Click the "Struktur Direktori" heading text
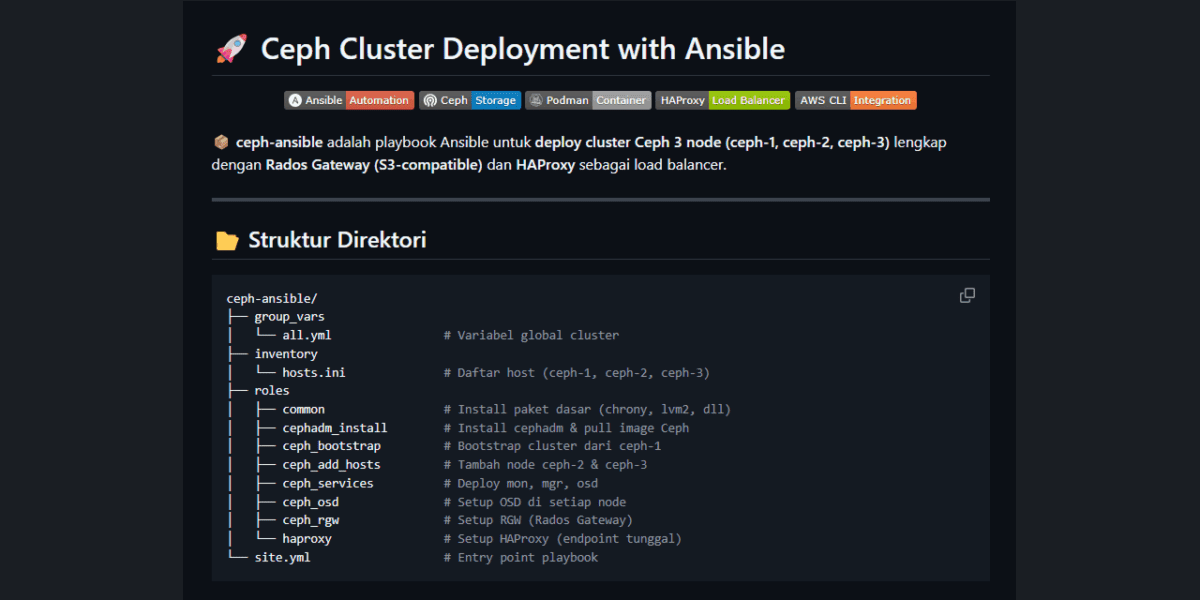The height and width of the screenshot is (600, 1200). point(337,240)
